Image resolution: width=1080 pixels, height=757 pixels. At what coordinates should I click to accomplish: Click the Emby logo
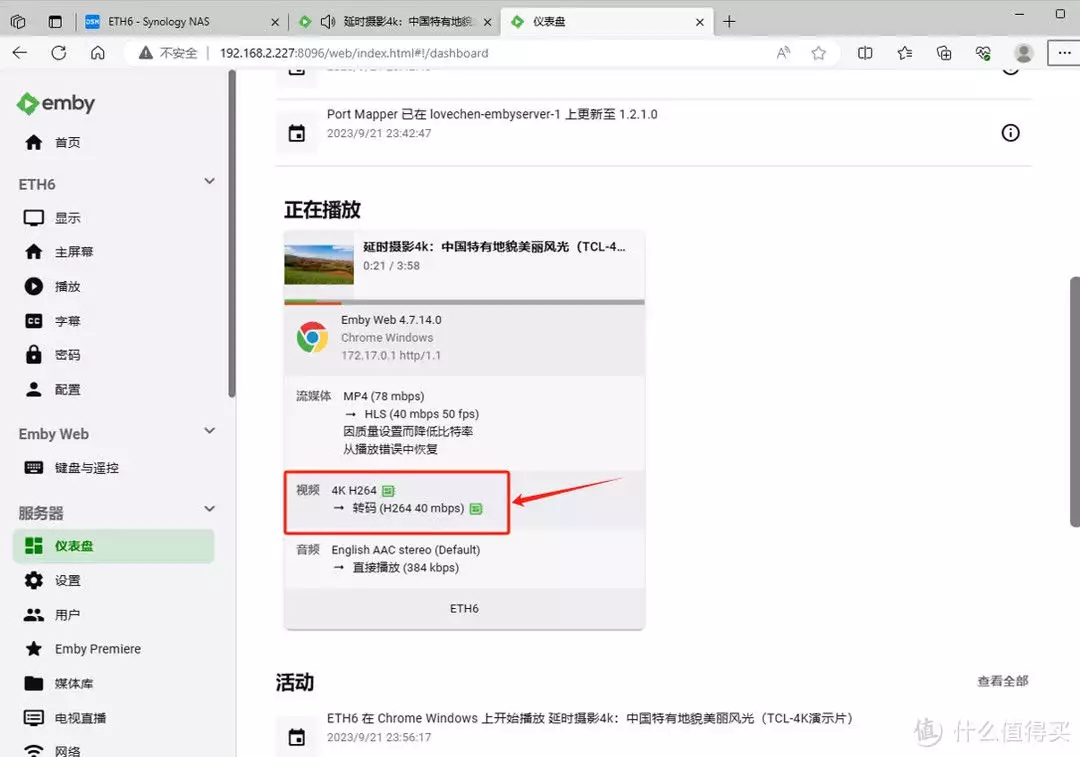click(56, 103)
